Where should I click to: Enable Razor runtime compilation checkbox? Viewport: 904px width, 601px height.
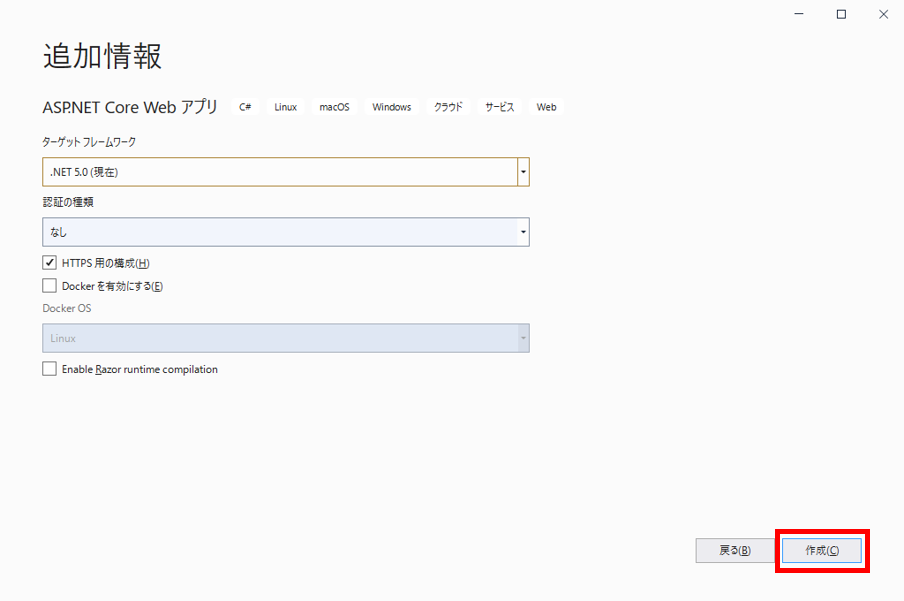50,369
